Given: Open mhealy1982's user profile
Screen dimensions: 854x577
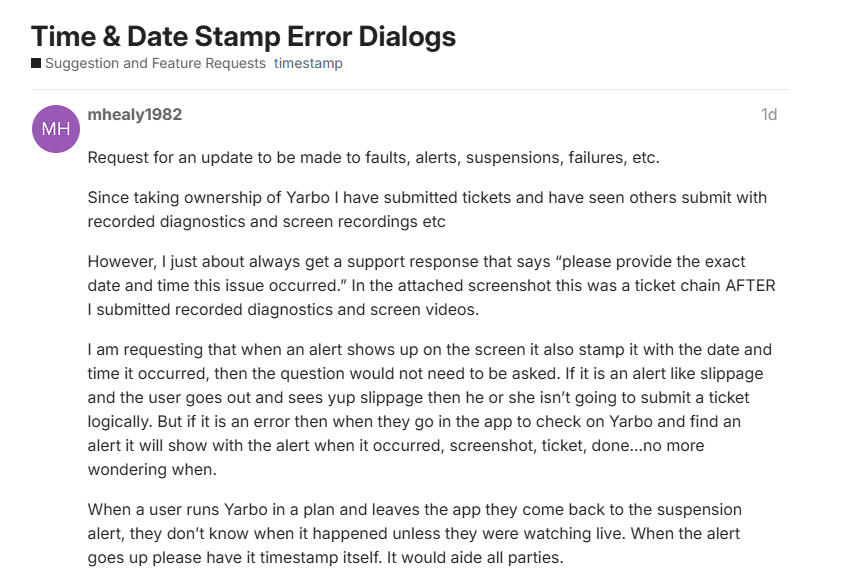Looking at the screenshot, I should 135,114.
